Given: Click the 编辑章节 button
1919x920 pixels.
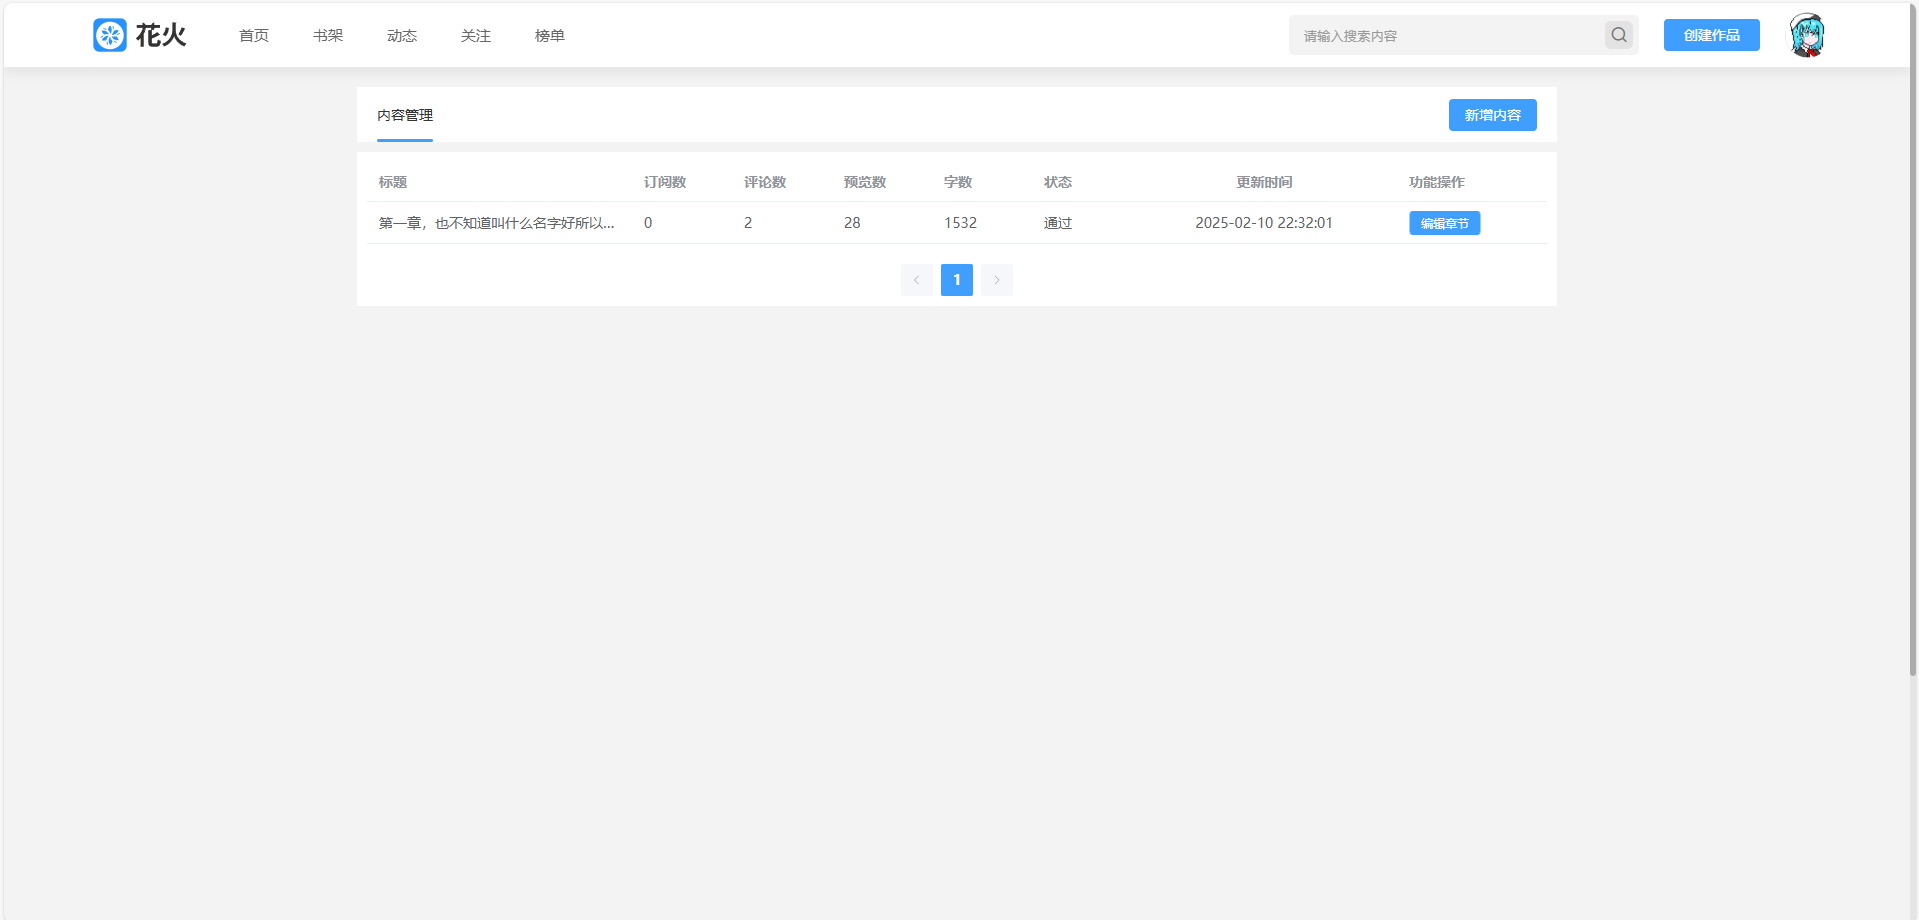Looking at the screenshot, I should [x=1445, y=223].
